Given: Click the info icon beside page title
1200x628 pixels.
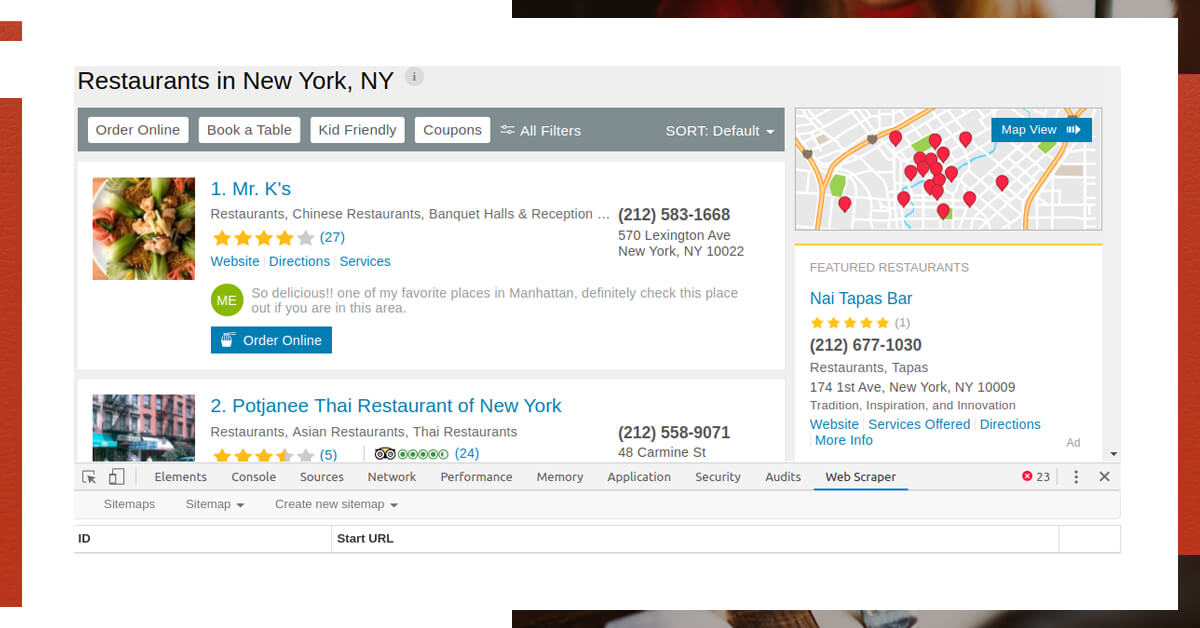Looking at the screenshot, I should tap(414, 77).
